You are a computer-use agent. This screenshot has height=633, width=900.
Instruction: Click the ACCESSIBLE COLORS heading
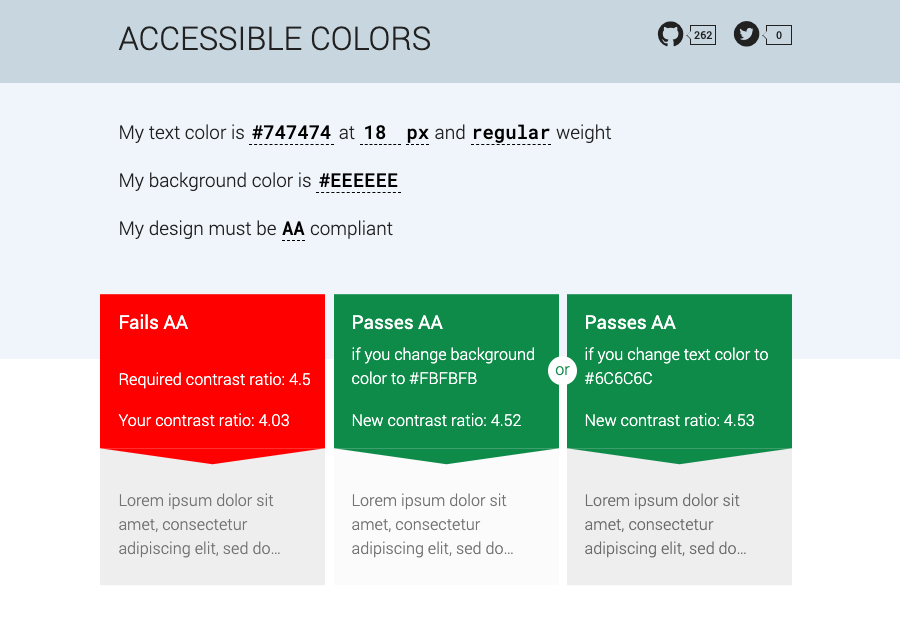[x=275, y=39]
